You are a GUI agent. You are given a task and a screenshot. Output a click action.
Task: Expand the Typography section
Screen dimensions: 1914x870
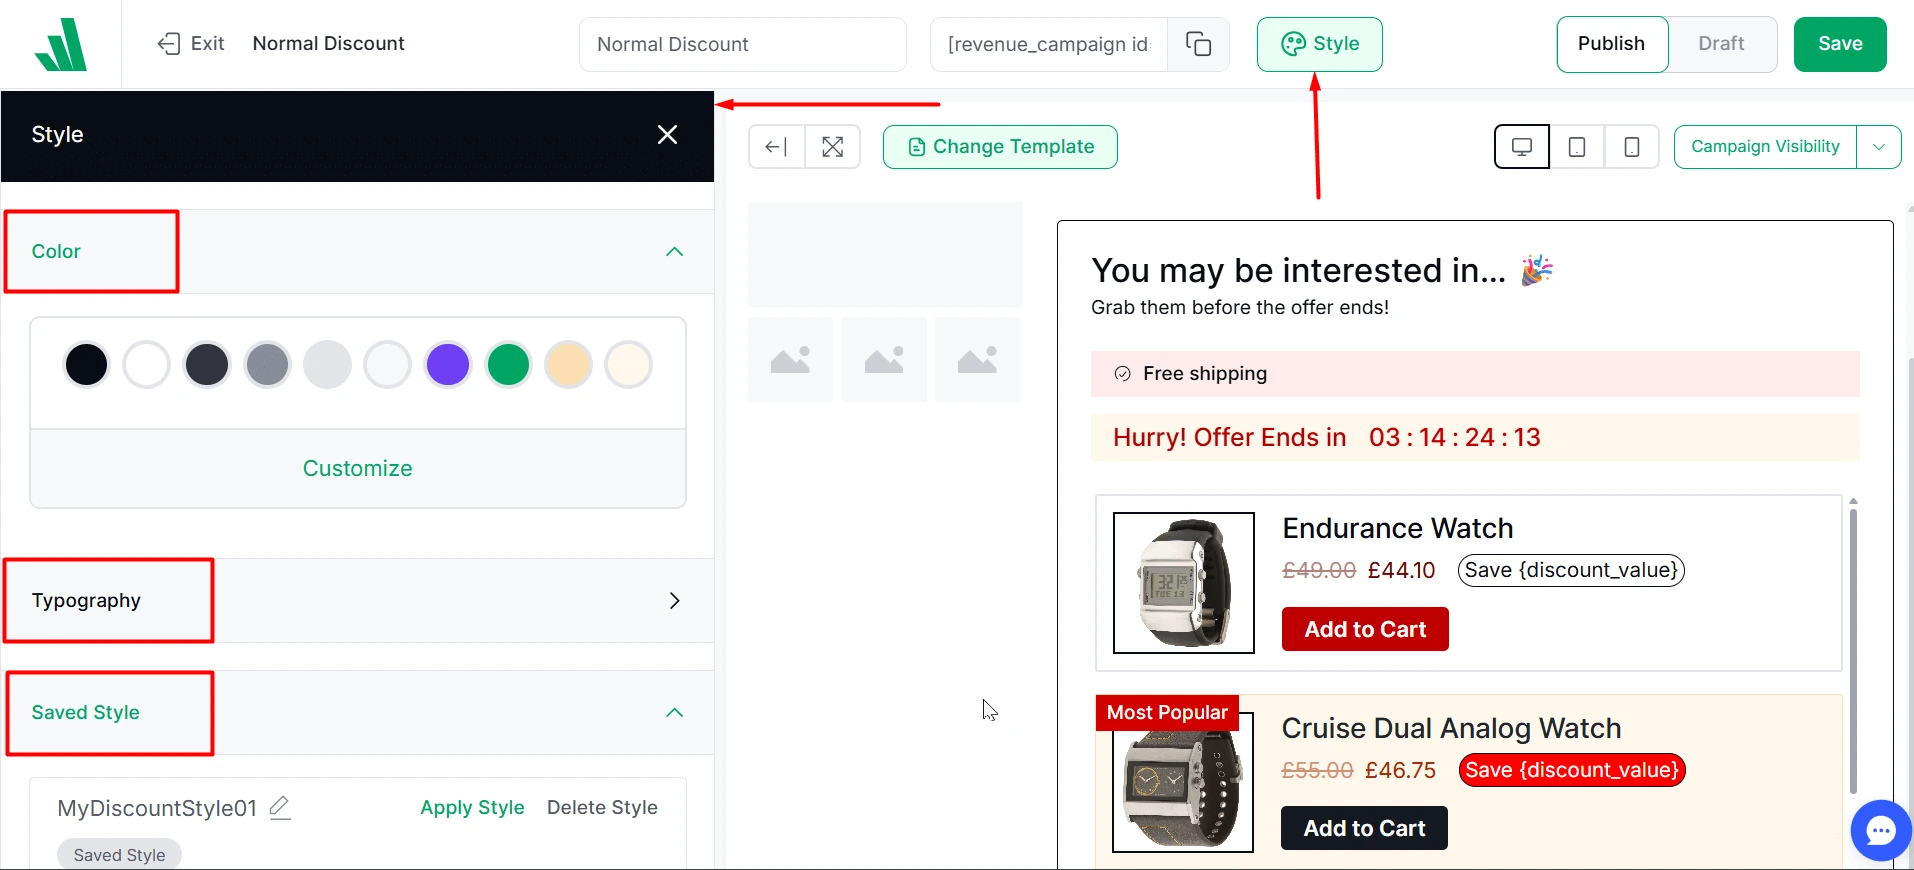(x=674, y=601)
